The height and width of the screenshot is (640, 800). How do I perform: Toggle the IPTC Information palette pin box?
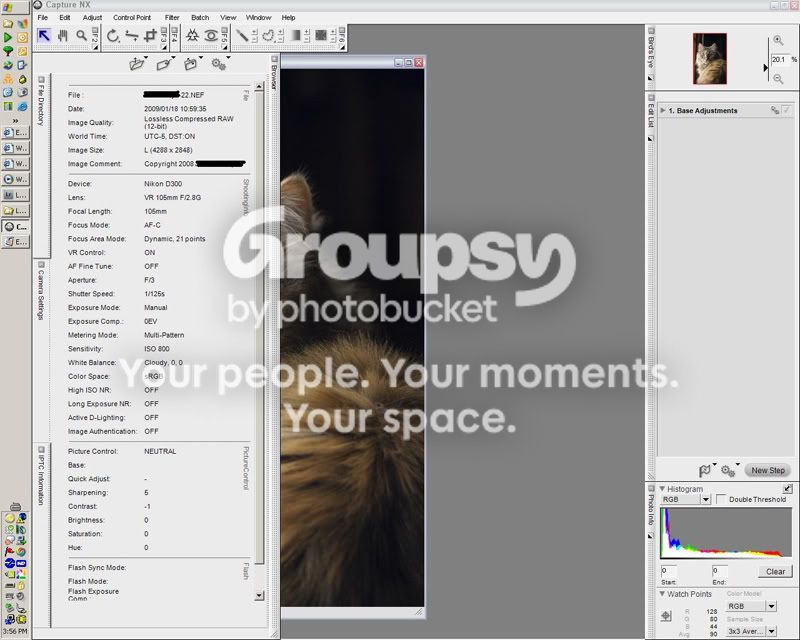click(41, 450)
